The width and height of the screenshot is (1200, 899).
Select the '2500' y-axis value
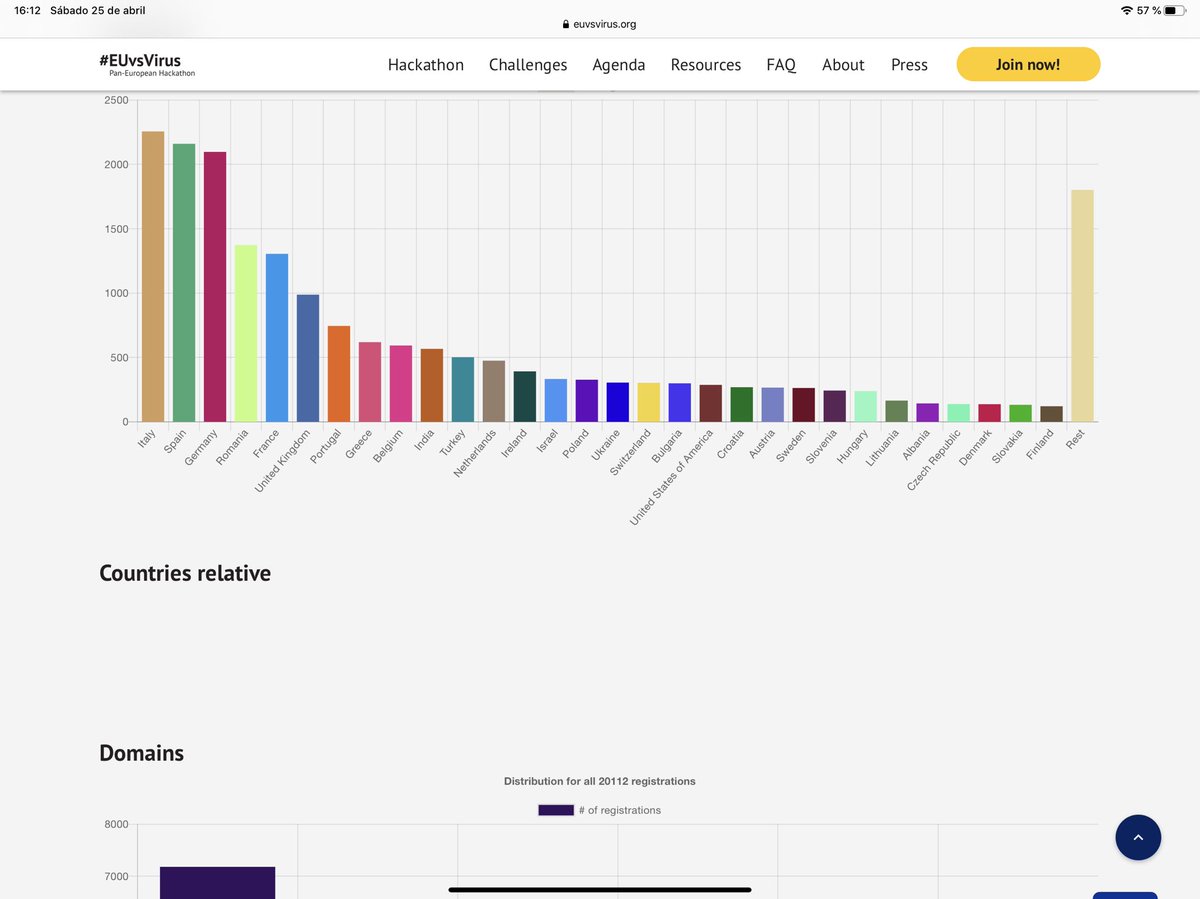116,100
